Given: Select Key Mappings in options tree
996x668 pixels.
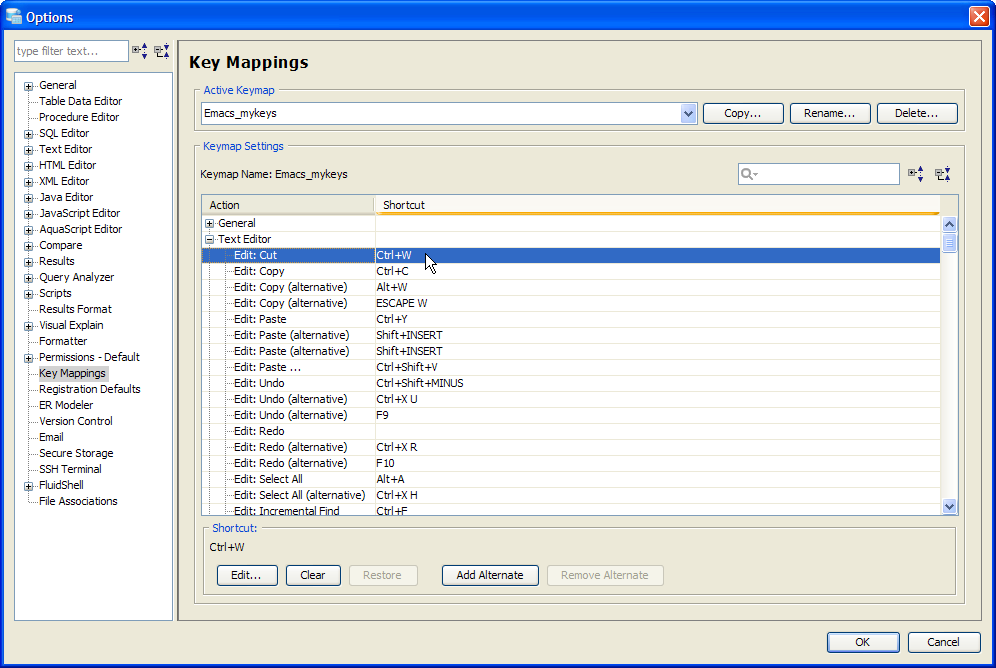Looking at the screenshot, I should tap(72, 373).
